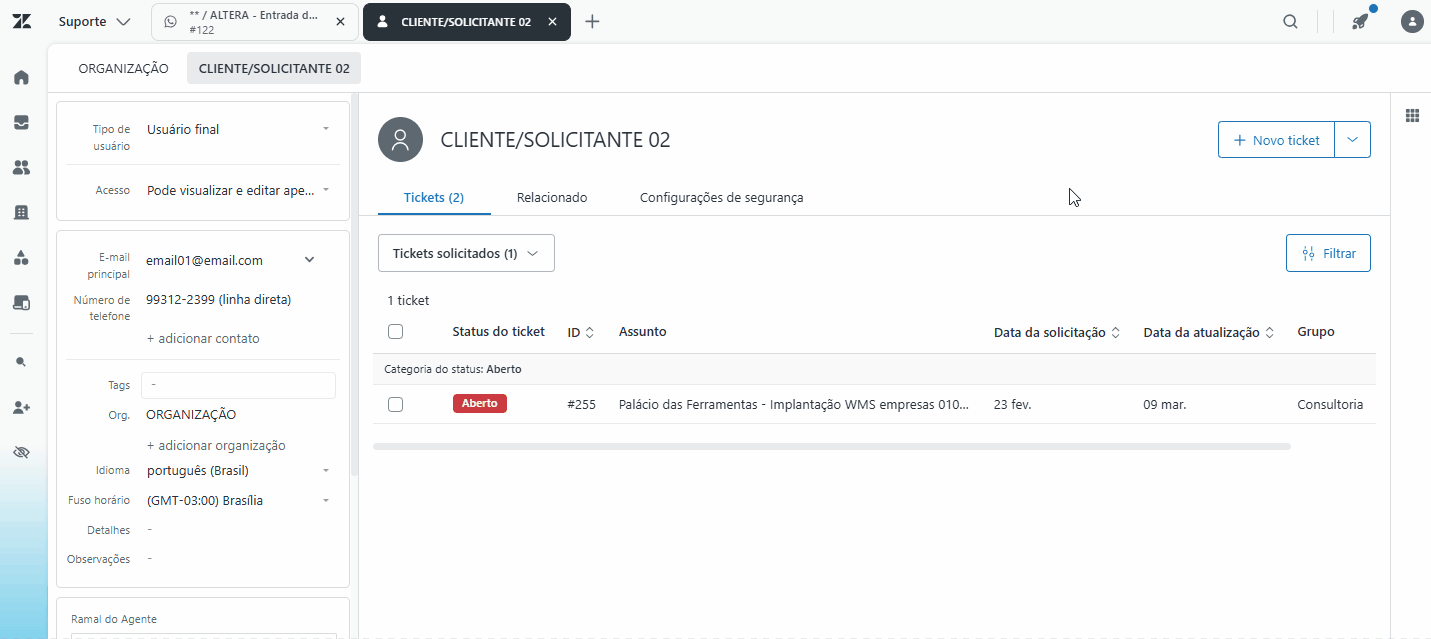Viewport: 1431px width, 639px height.
Task: Click the Aberto status badge
Action: point(480,404)
